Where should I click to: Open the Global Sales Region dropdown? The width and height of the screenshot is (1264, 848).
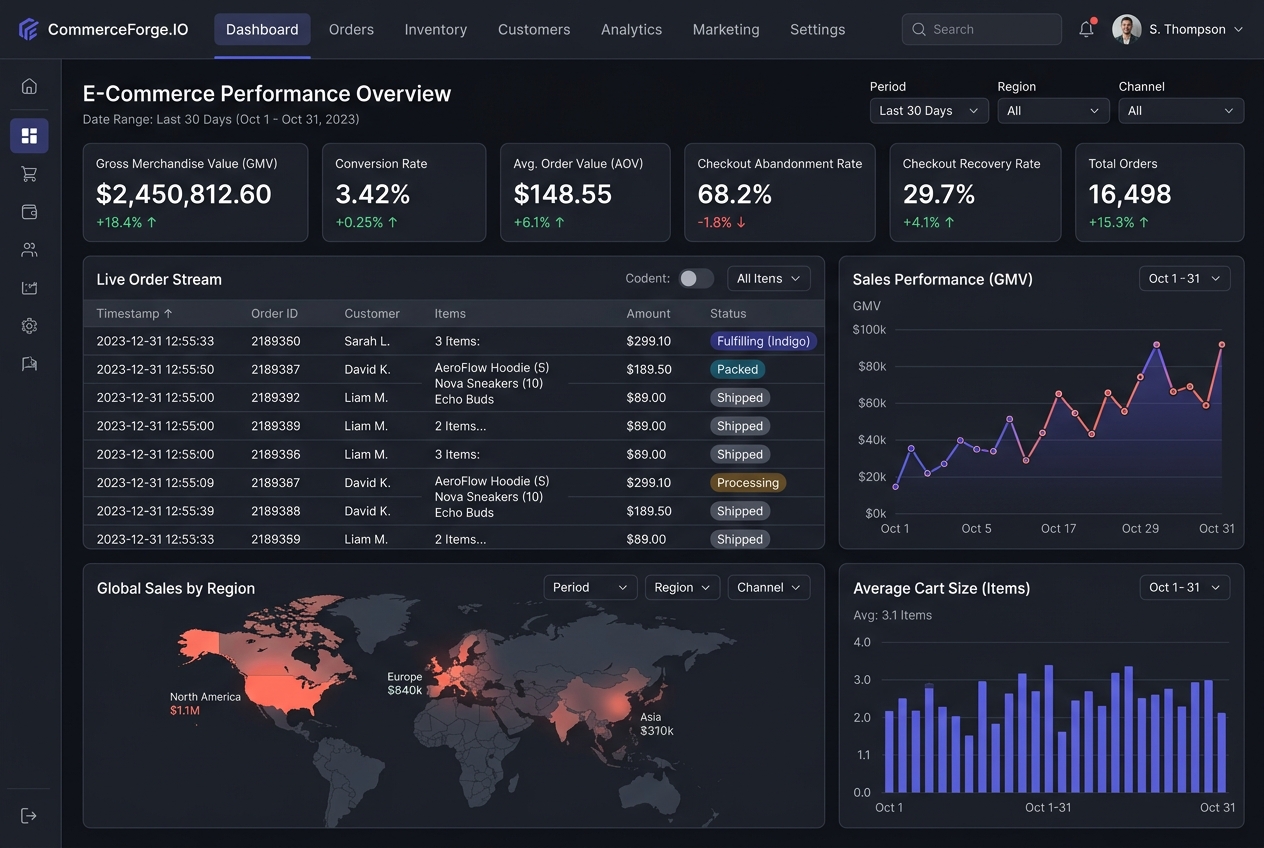682,588
